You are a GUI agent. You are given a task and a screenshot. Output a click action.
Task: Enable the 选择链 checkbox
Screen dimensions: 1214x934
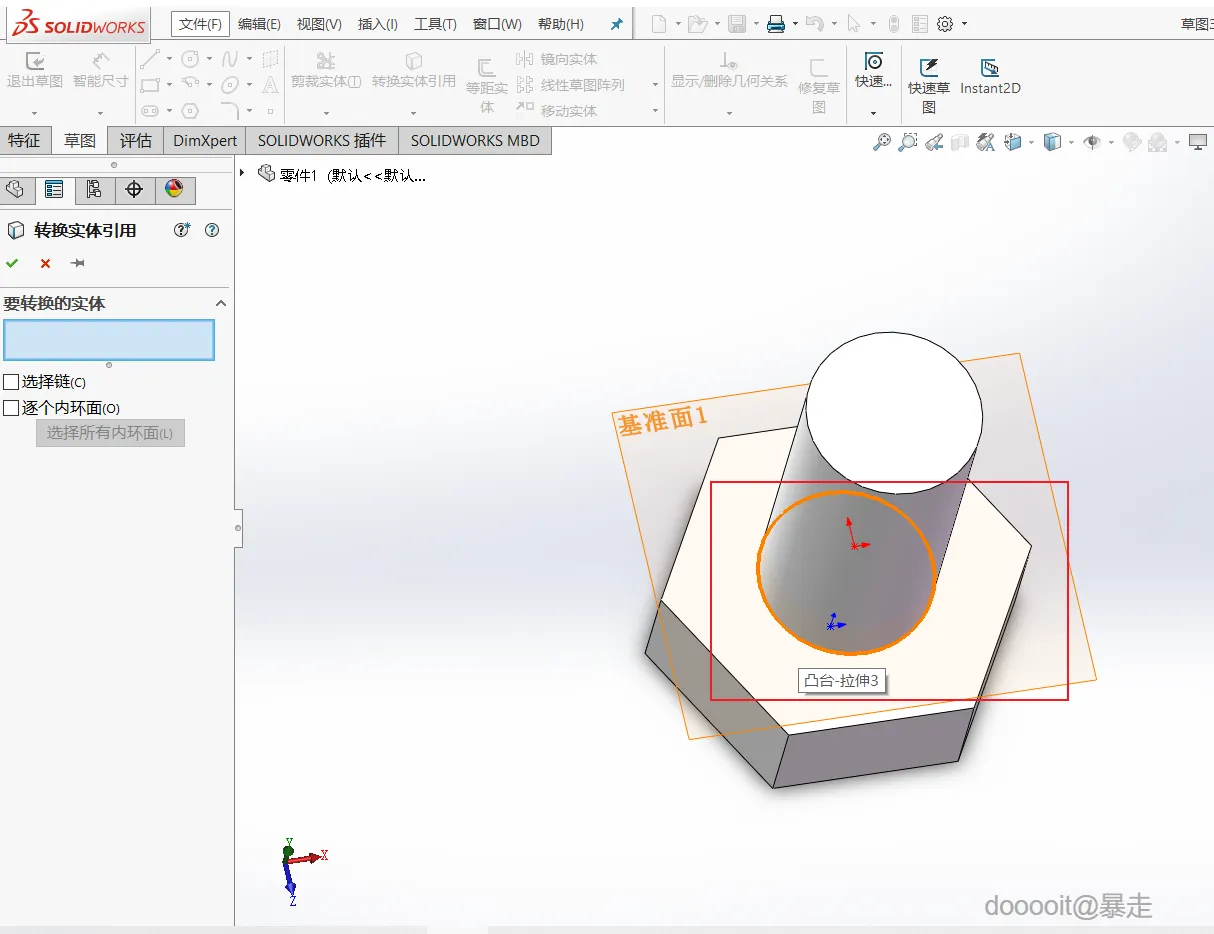[x=11, y=382]
